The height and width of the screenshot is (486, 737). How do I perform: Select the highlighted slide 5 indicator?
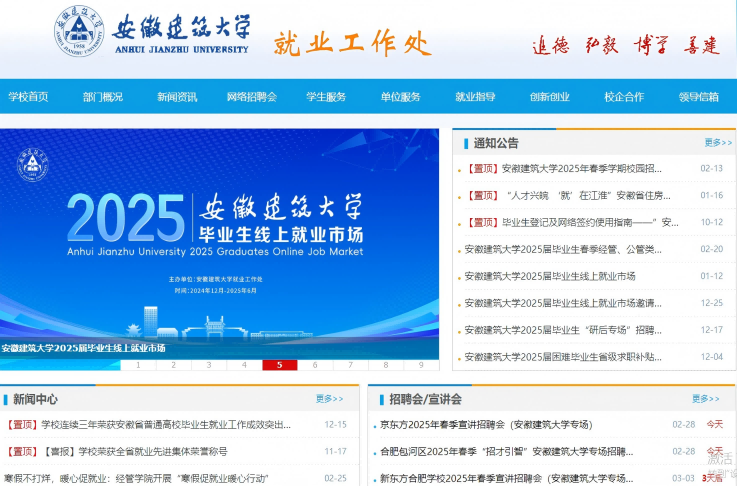(x=279, y=365)
